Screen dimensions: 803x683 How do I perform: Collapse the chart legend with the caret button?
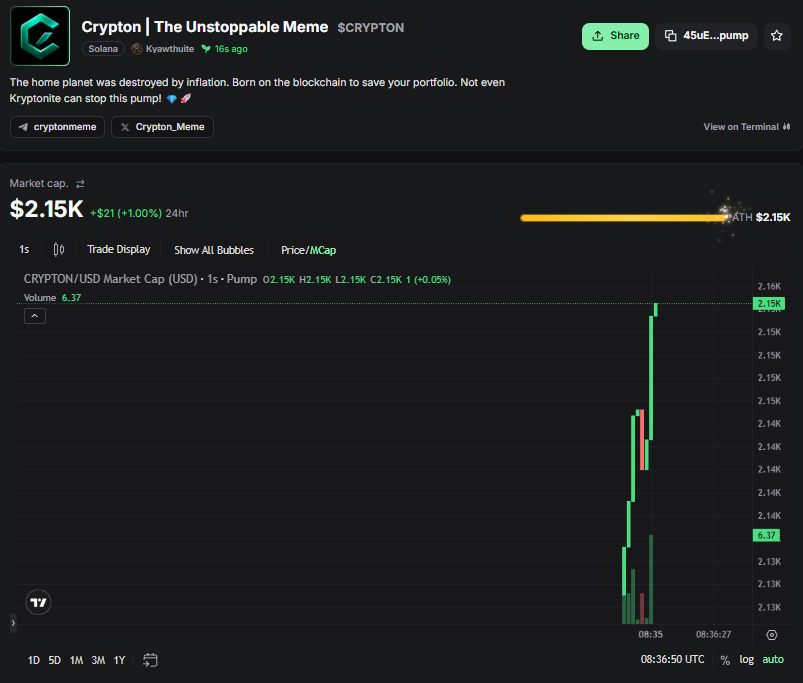tap(35, 316)
